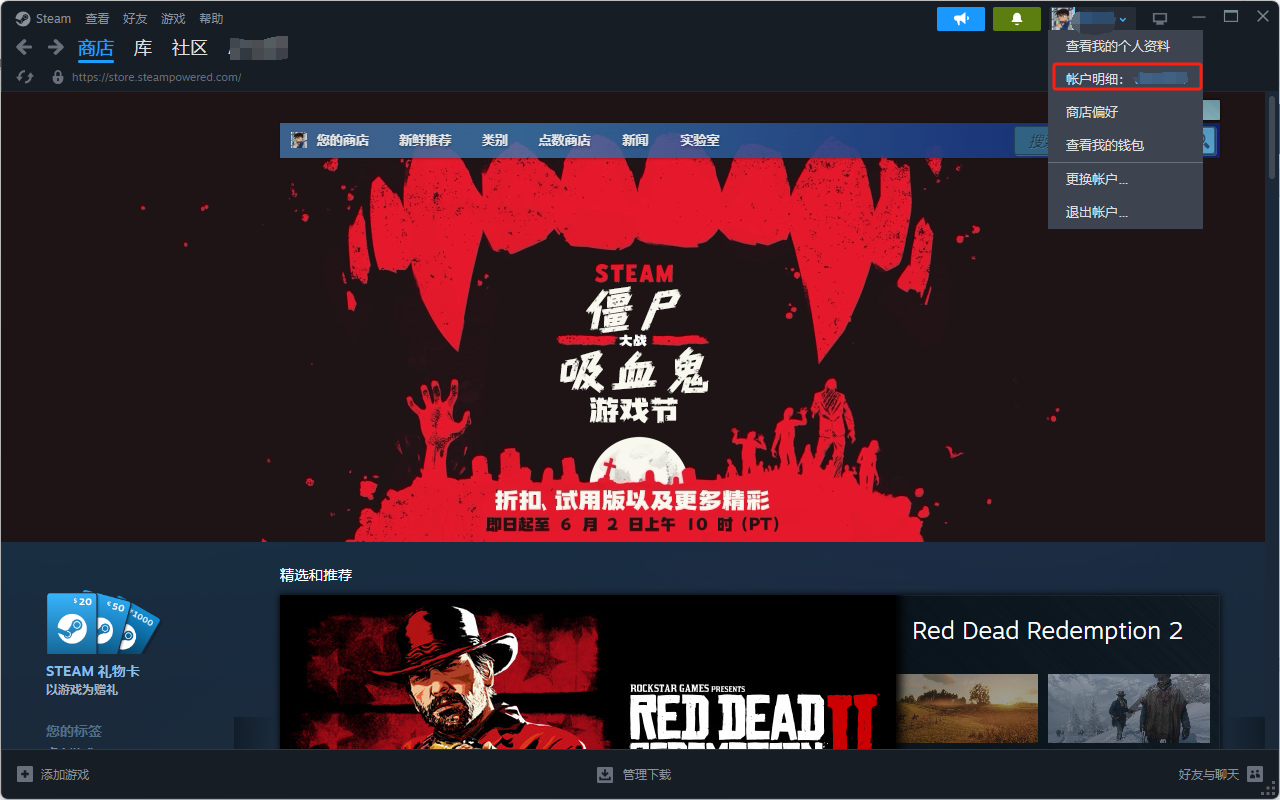Click the padlock icon beside the URL
The width and height of the screenshot is (1280, 800).
[x=58, y=77]
